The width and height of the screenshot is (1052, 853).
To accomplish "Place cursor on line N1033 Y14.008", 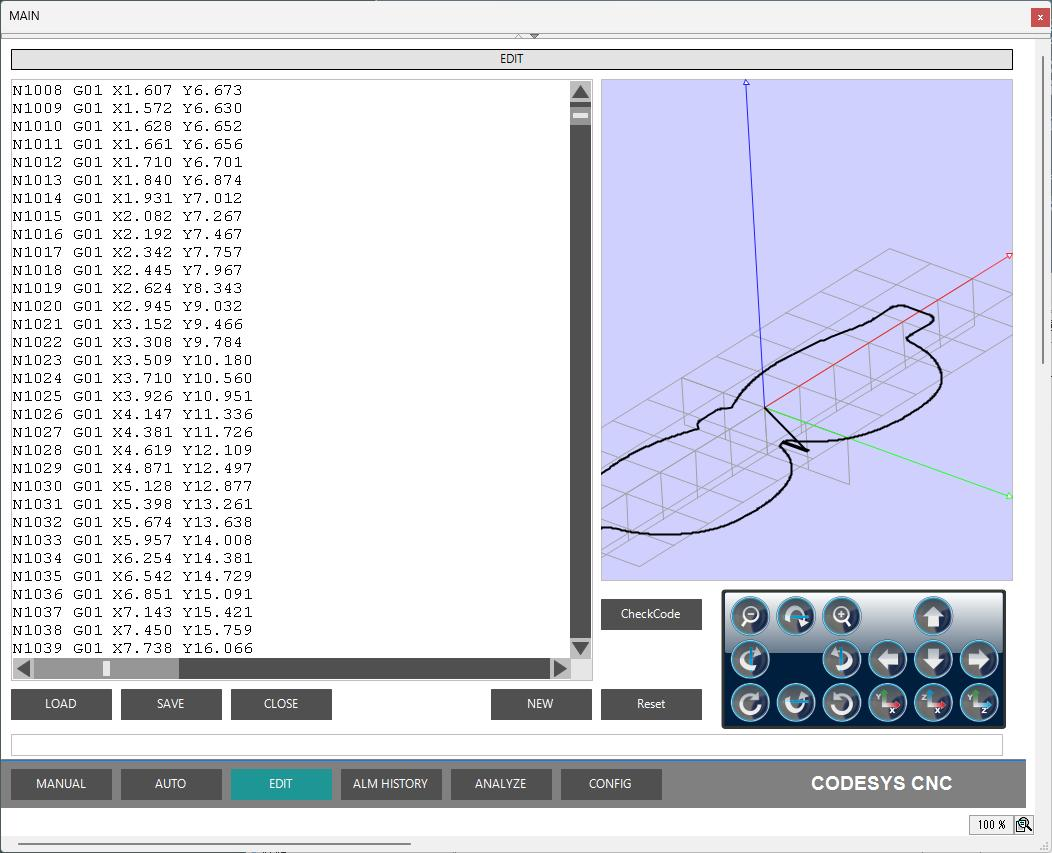I will click(132, 540).
